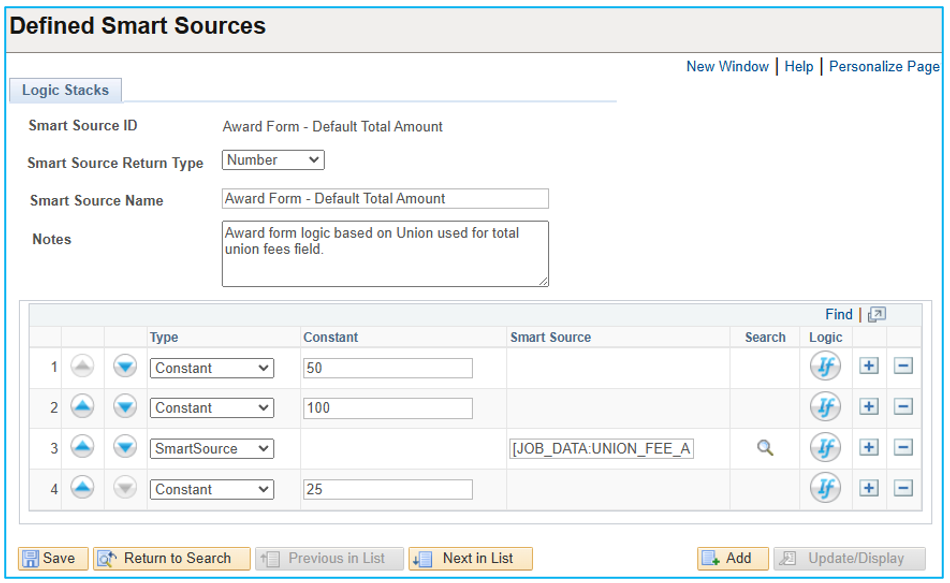Open Personalize Page

coord(884,66)
